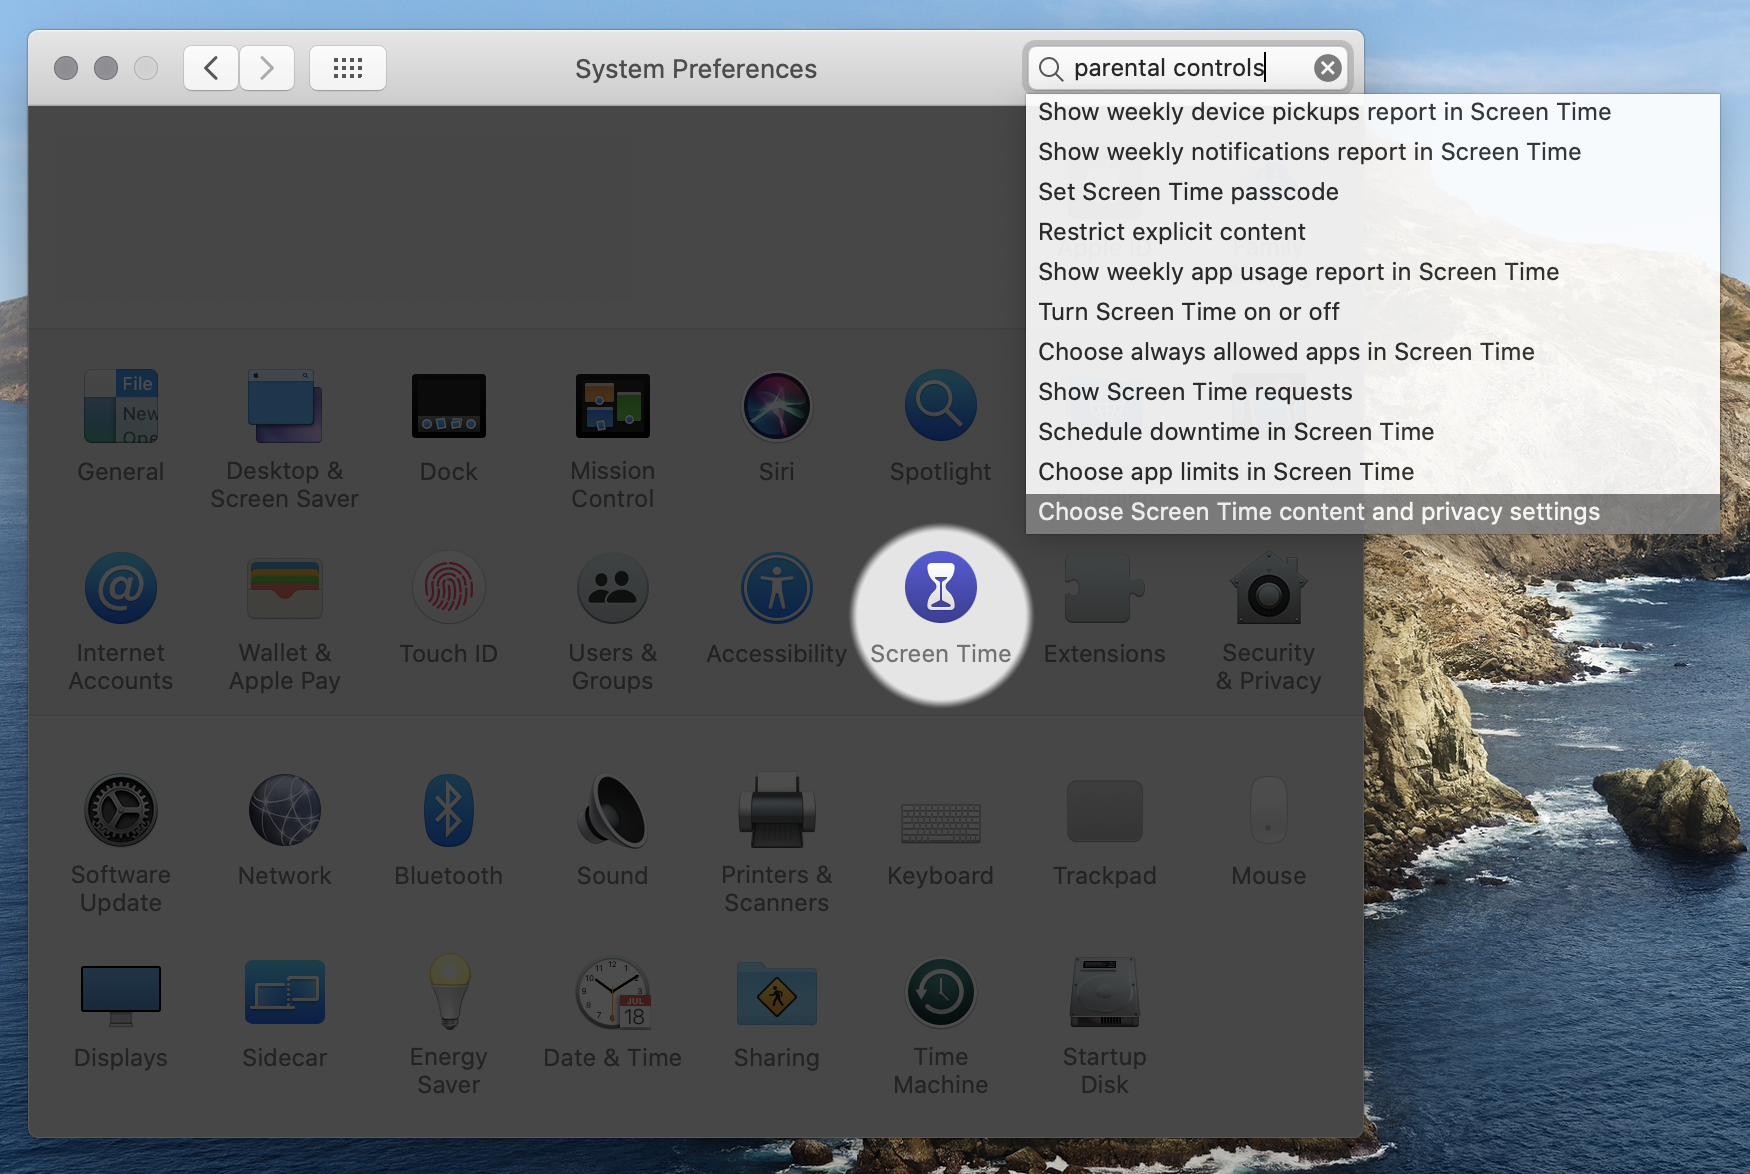Click the Show All grid button
This screenshot has height=1174, width=1750.
[348, 68]
